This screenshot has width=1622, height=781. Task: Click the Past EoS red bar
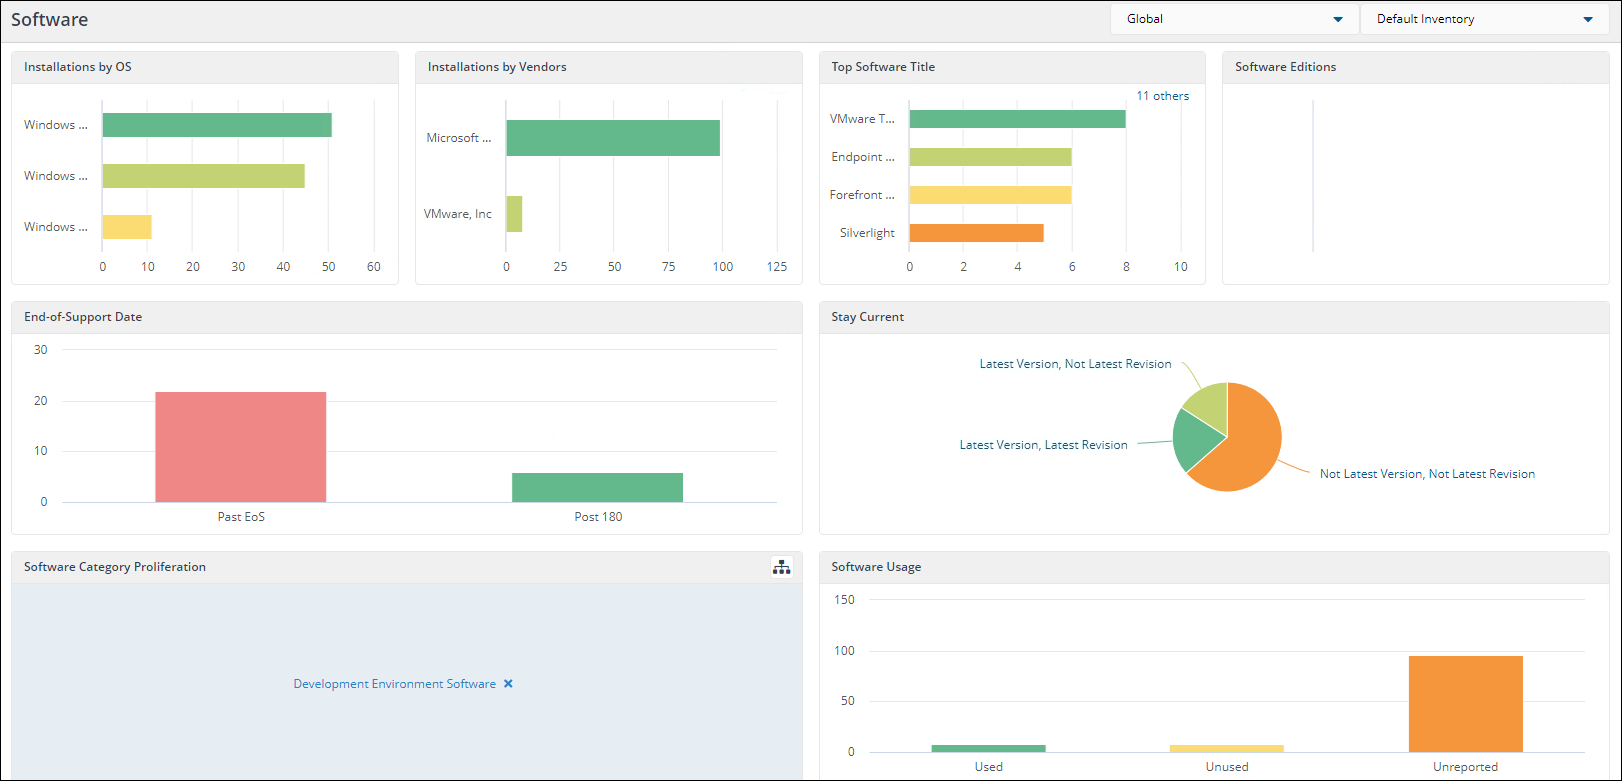pos(241,447)
